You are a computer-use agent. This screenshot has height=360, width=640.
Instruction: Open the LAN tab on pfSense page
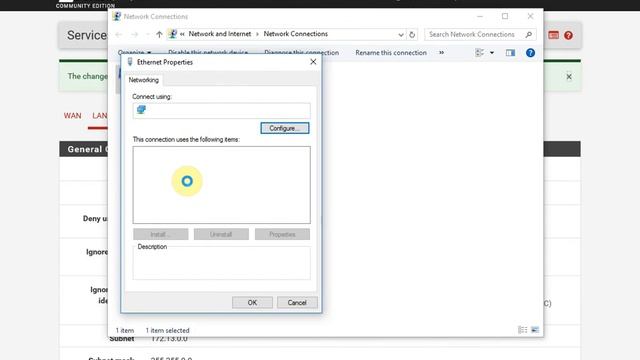(100, 116)
